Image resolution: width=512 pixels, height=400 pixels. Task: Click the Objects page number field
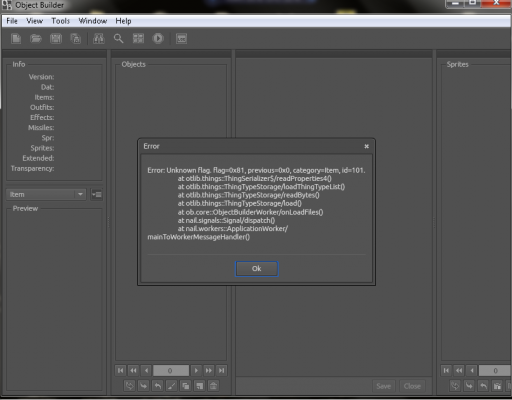click(171, 370)
